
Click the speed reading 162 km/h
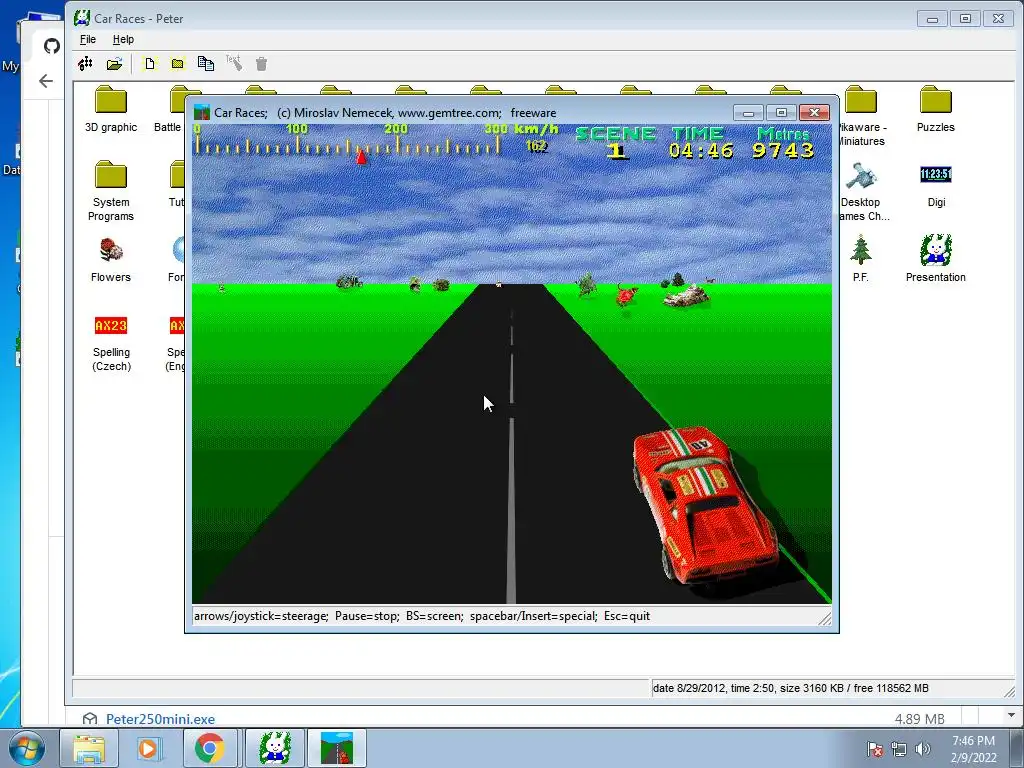pos(536,146)
